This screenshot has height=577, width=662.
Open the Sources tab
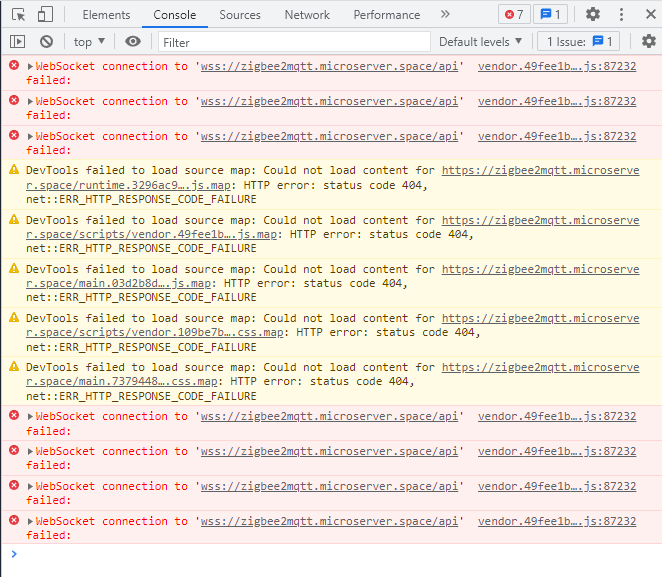(240, 15)
